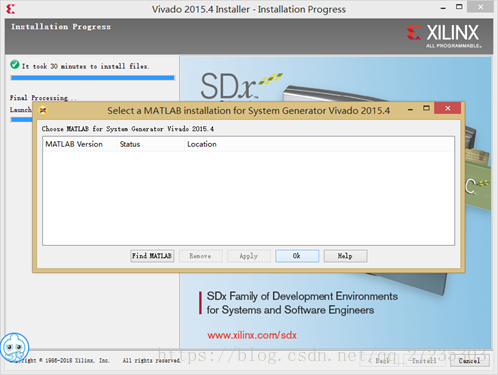The image size is (498, 375).
Task: Click the Apply button in the MATLAB dialog
Action: (249, 256)
